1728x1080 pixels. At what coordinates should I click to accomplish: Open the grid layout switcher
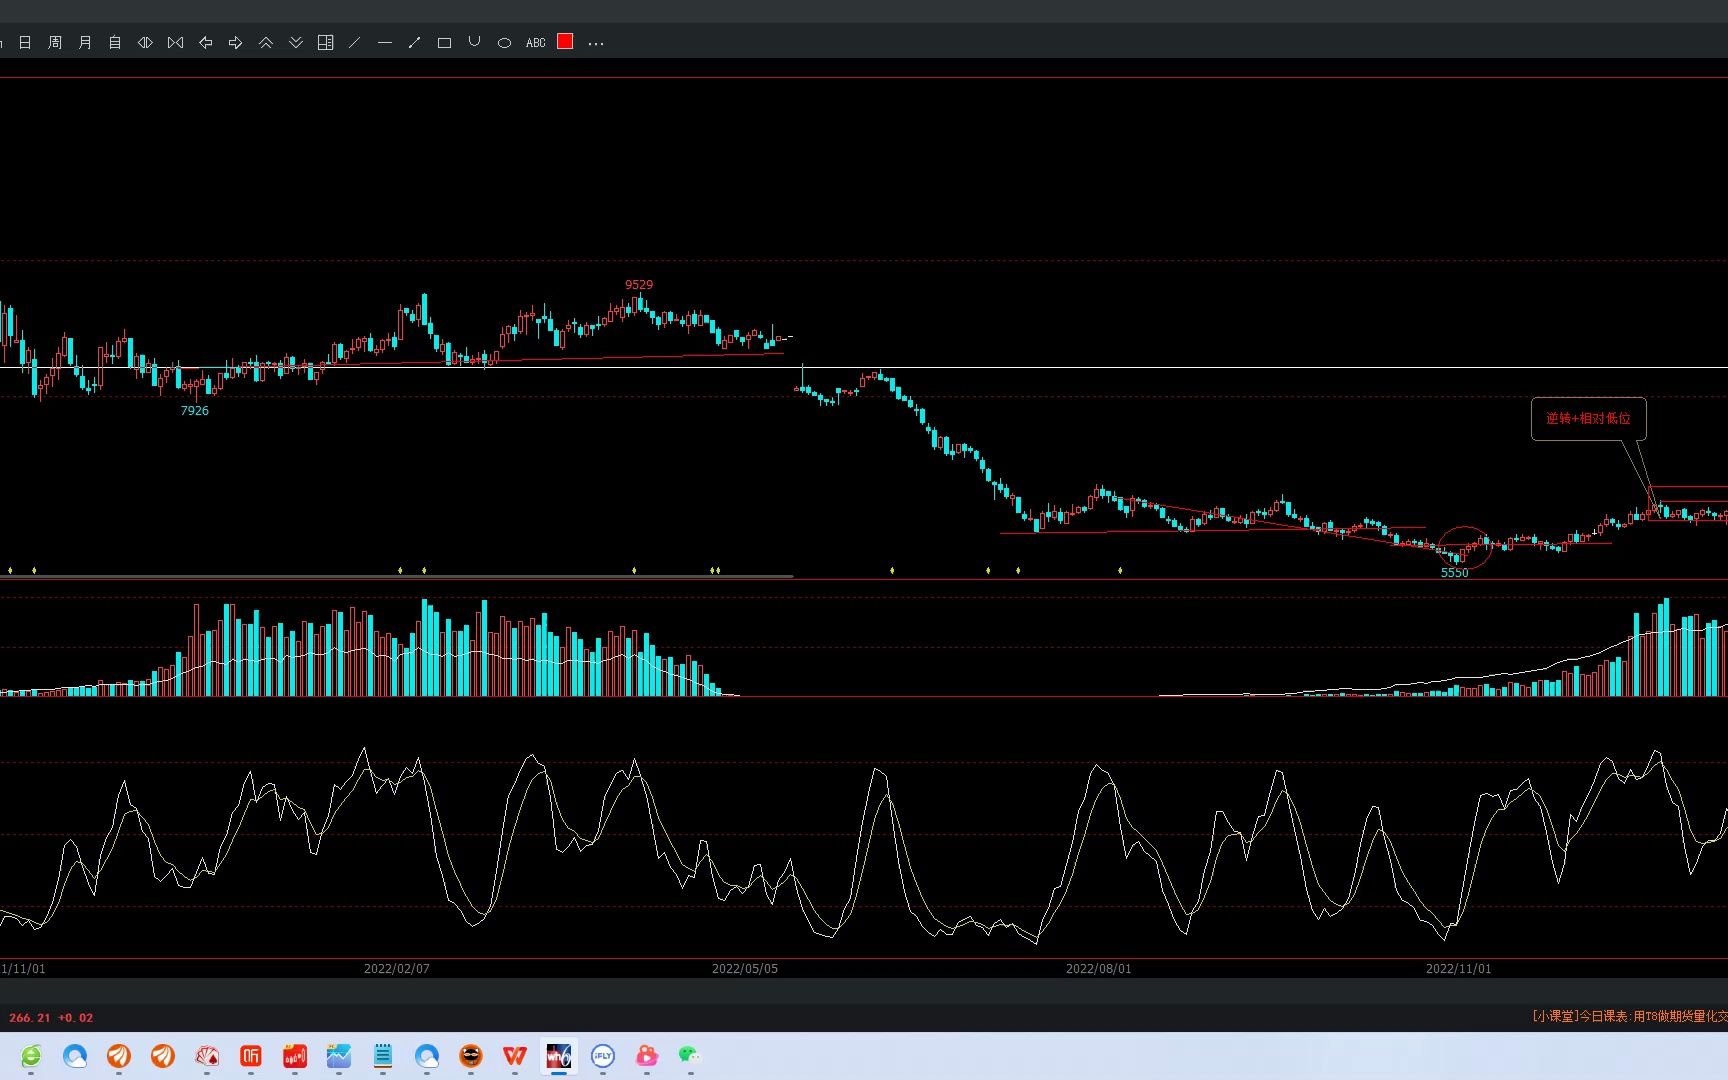tap(325, 42)
